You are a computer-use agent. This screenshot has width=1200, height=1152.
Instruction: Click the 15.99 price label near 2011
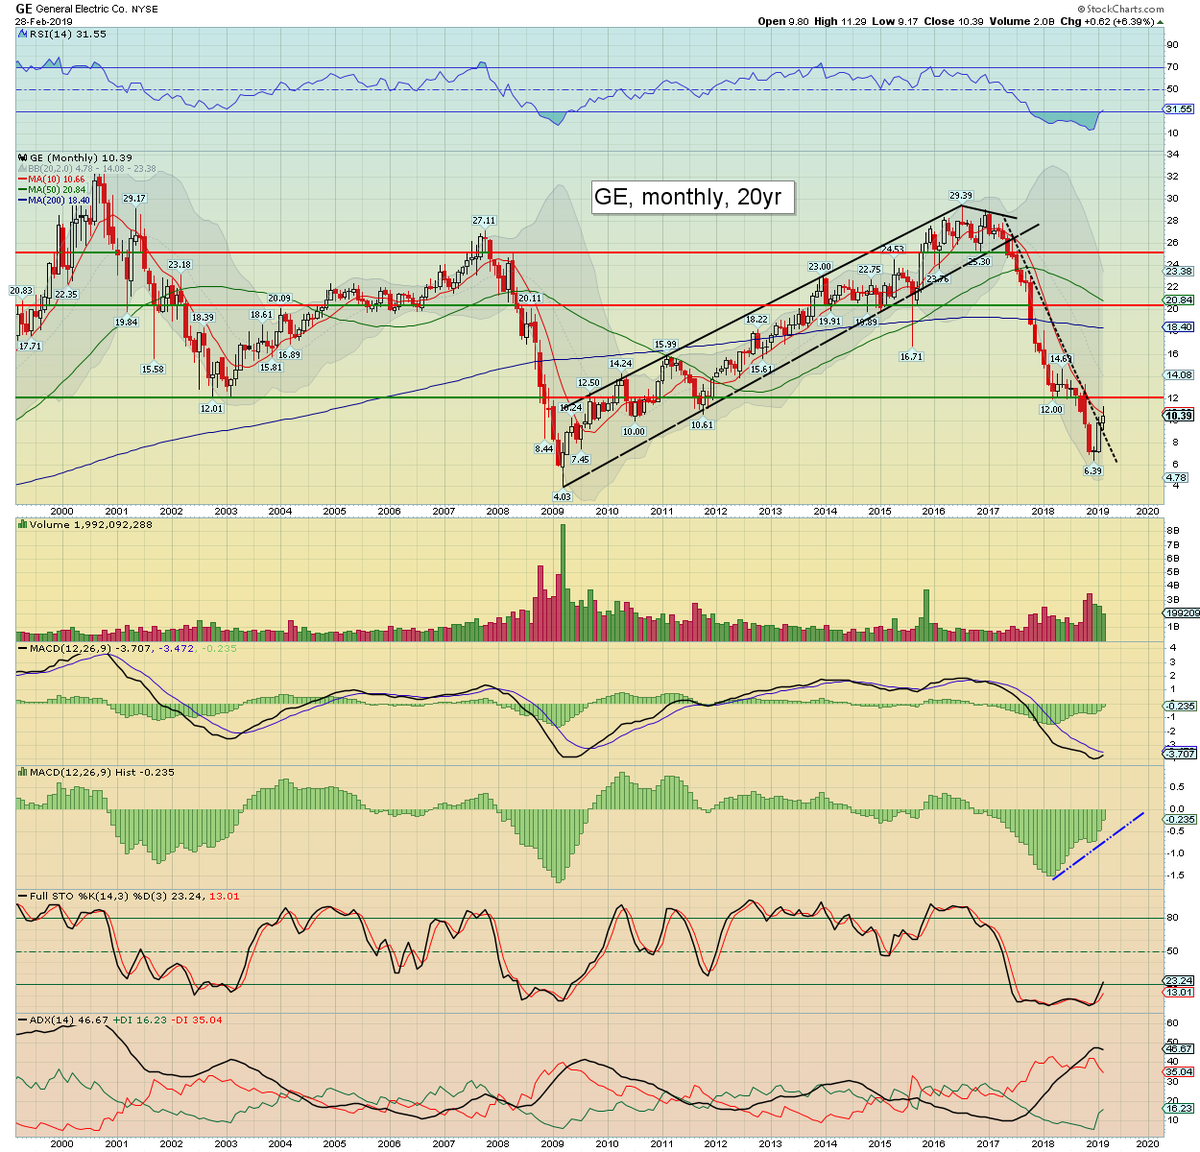(x=666, y=345)
